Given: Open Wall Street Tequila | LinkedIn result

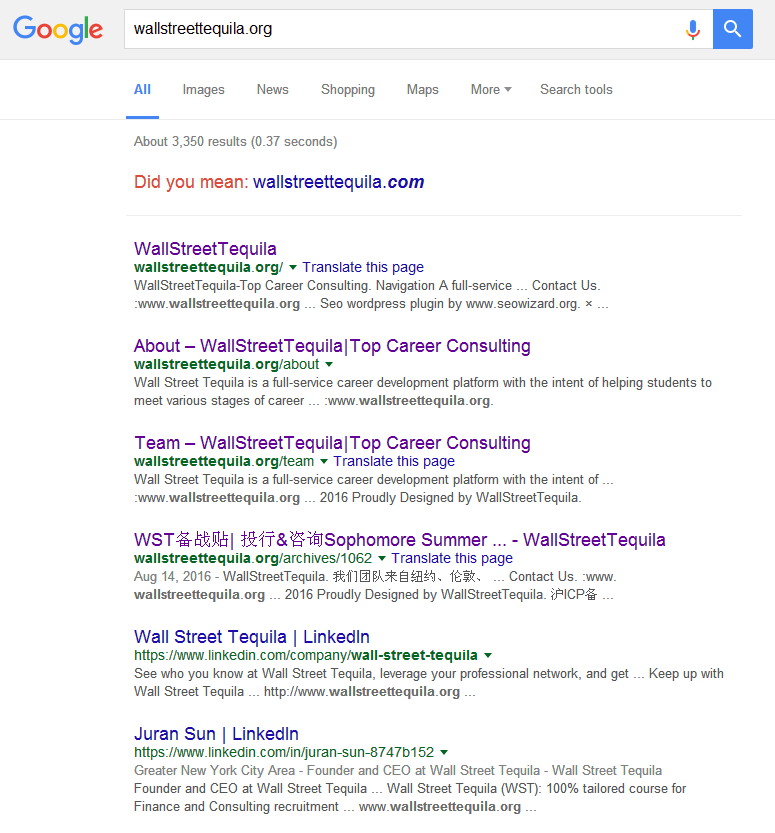Looking at the screenshot, I should click(252, 637).
